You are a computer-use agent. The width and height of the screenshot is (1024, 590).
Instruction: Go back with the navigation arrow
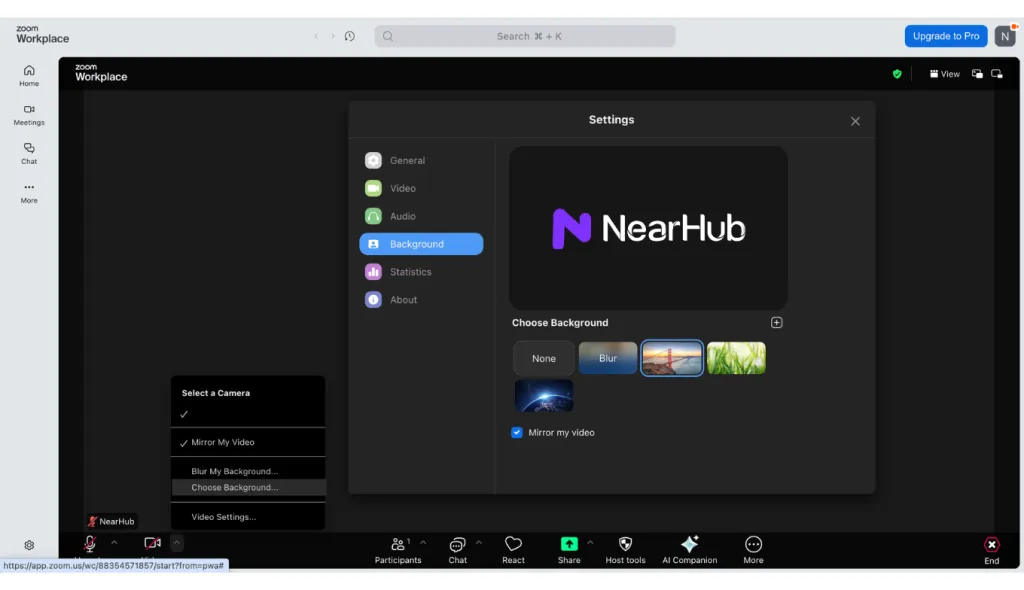(316, 37)
